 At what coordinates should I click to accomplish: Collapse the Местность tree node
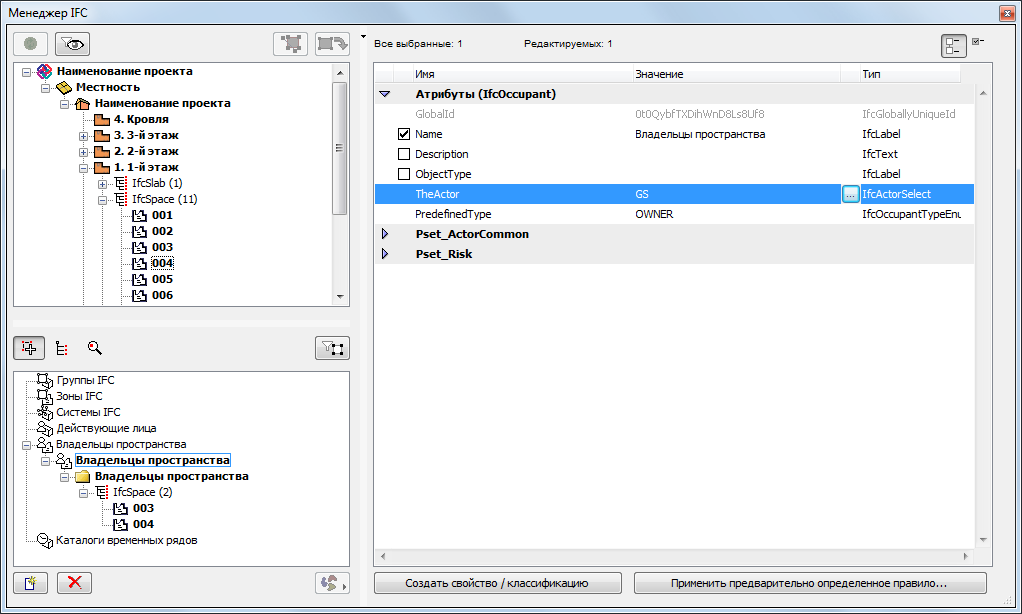click(45, 87)
